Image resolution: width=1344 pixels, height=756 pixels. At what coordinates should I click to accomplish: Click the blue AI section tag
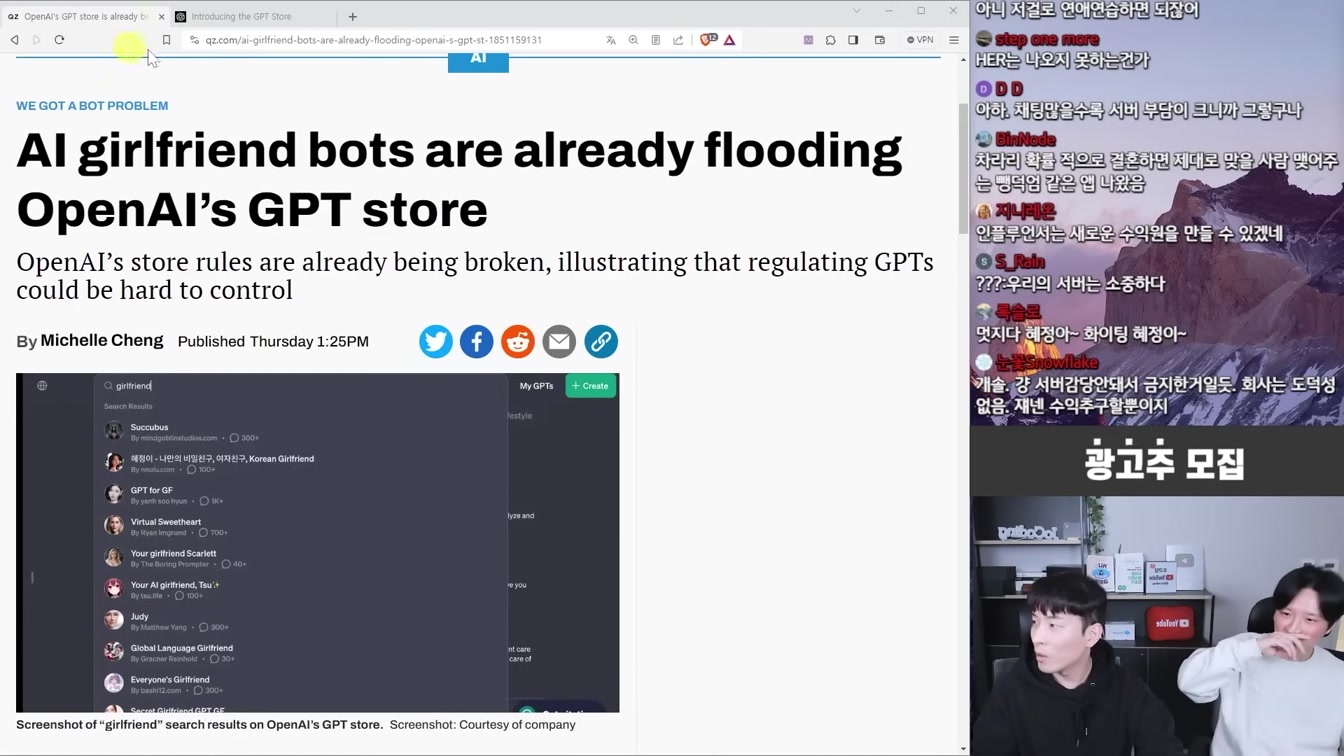[478, 60]
